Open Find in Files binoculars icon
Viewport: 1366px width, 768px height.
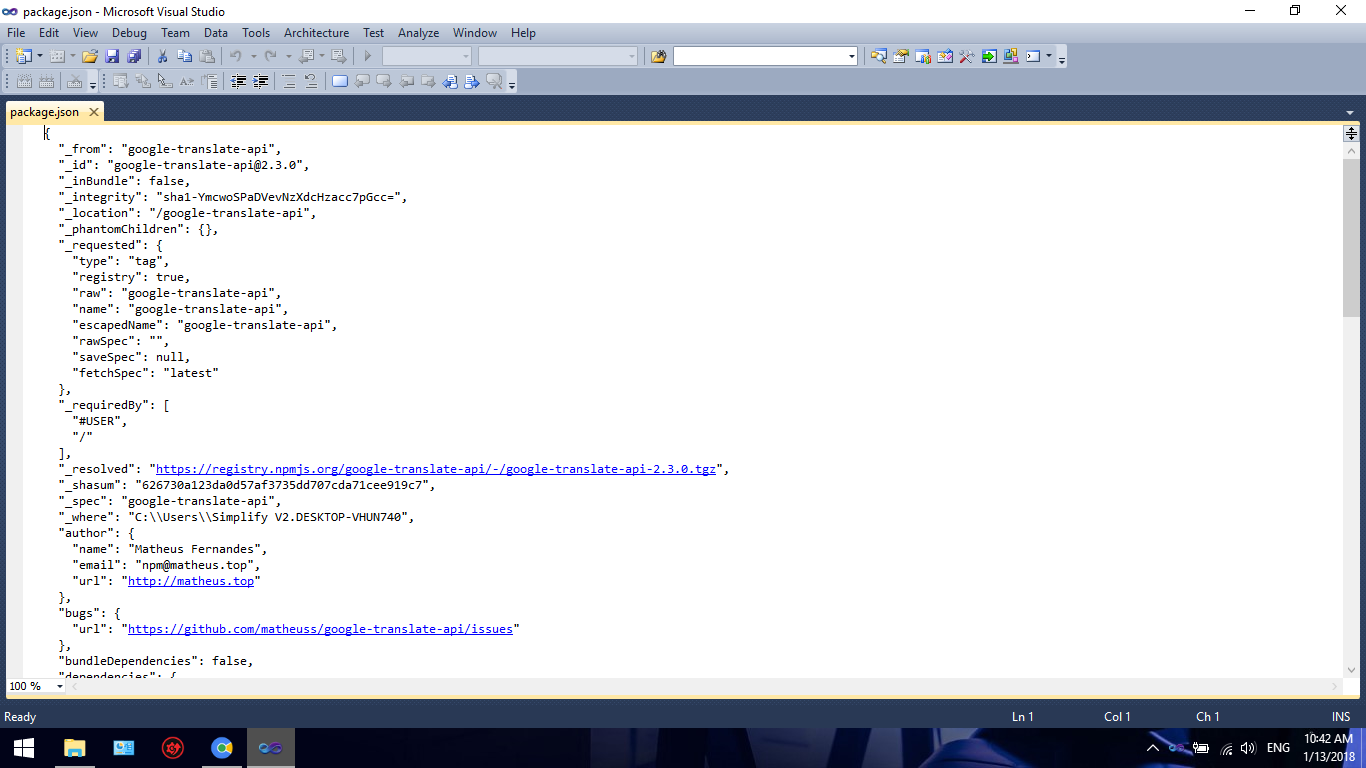point(658,56)
